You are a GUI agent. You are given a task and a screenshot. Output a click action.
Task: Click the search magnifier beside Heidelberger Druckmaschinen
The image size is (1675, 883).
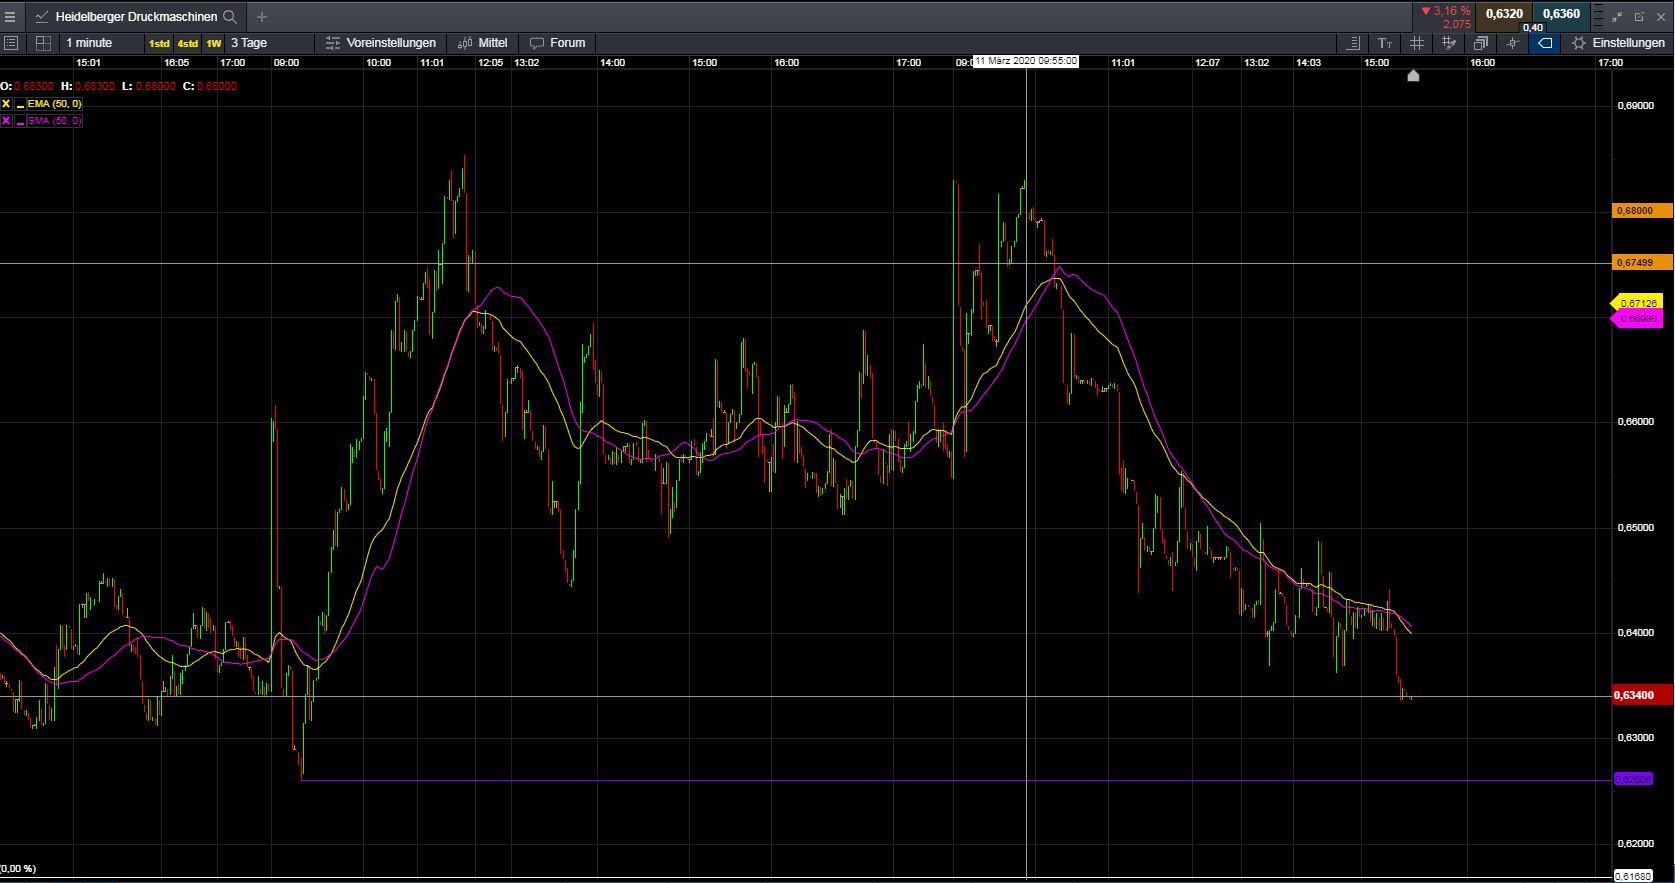[230, 17]
